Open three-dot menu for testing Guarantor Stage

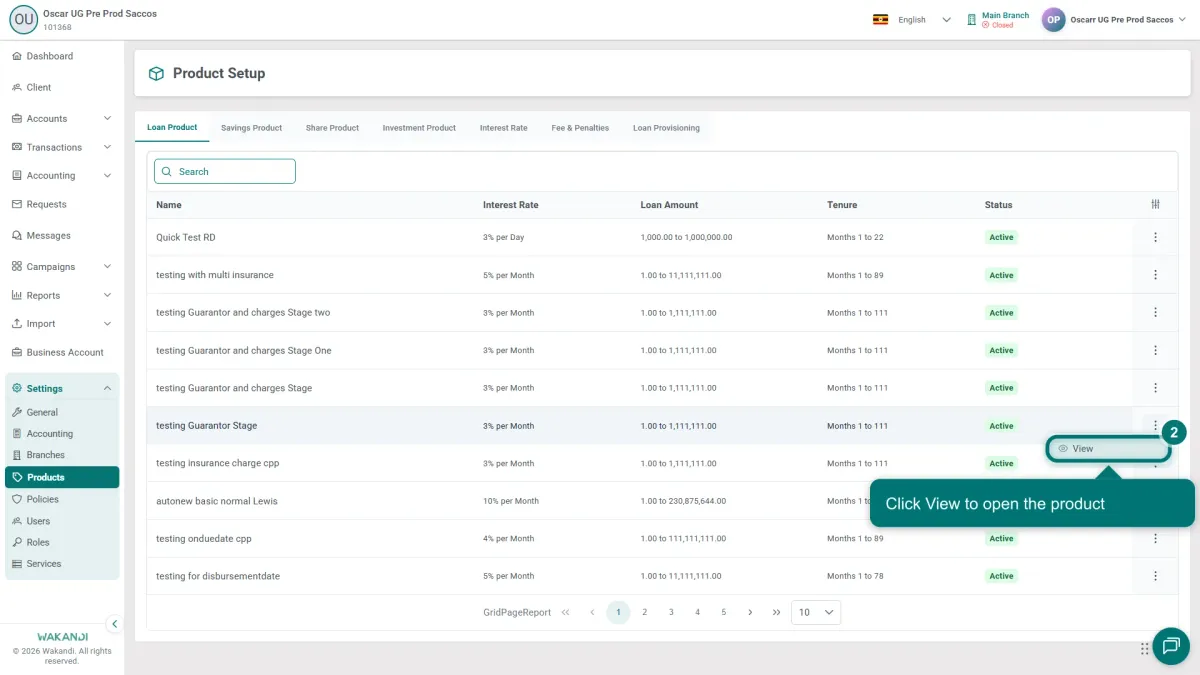tap(1155, 425)
